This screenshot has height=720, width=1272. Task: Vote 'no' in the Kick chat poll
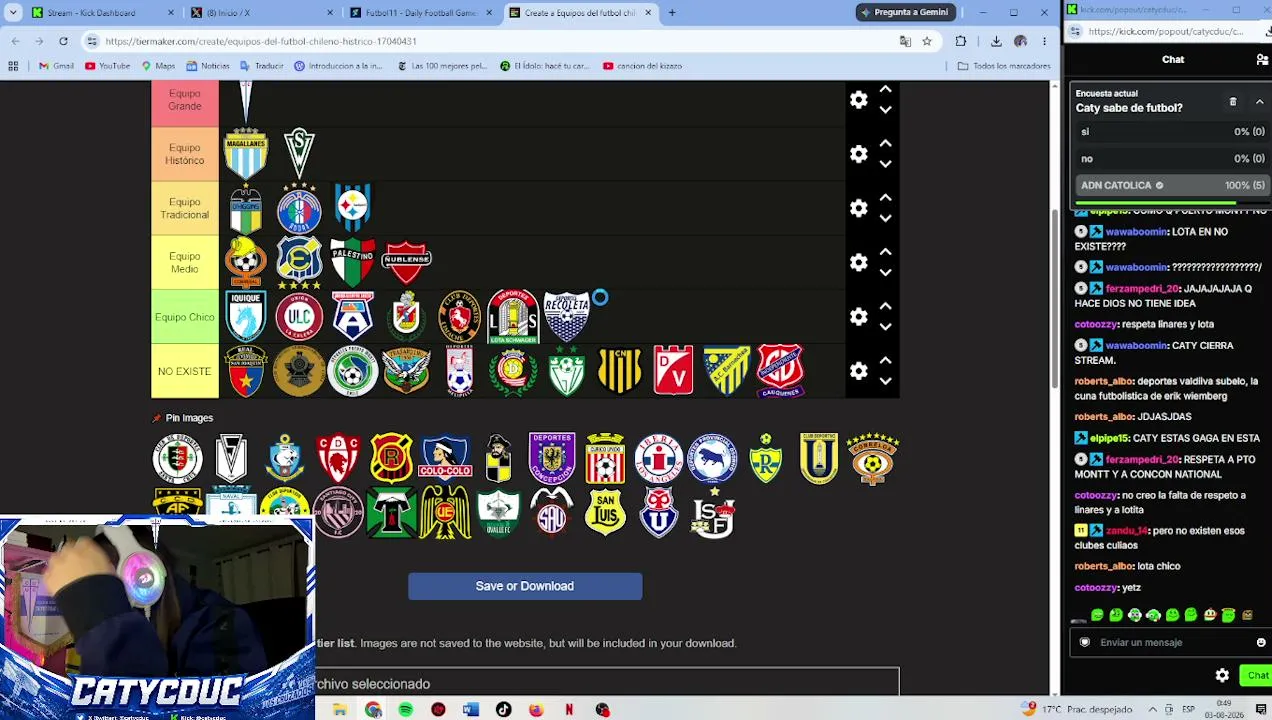click(x=1170, y=158)
